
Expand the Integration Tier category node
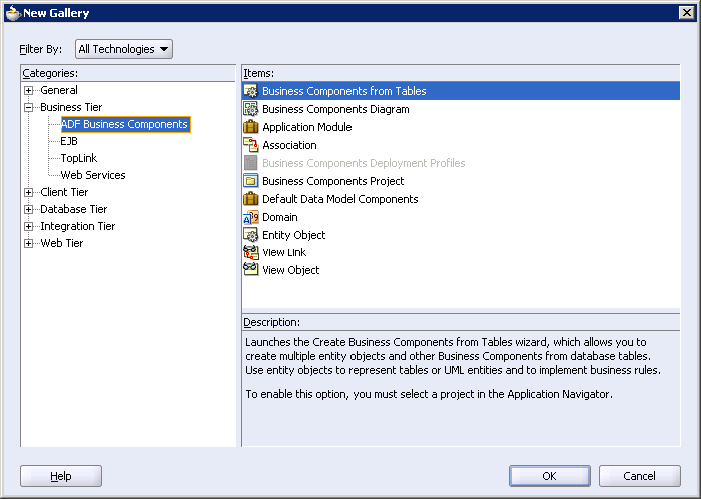[x=29, y=226]
